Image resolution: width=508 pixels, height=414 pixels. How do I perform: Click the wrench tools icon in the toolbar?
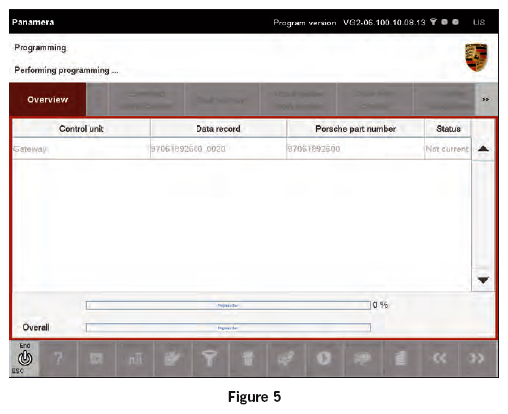pyautogui.click(x=286, y=359)
